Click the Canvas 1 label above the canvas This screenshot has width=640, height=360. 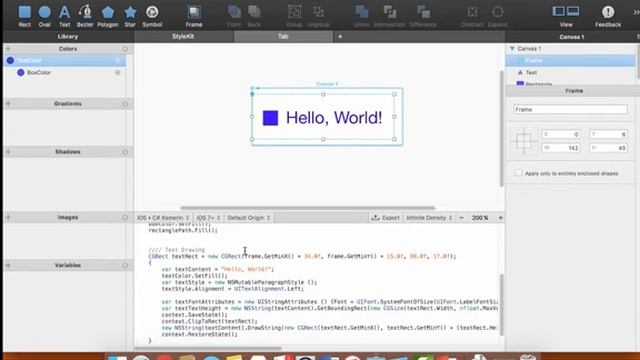327,84
